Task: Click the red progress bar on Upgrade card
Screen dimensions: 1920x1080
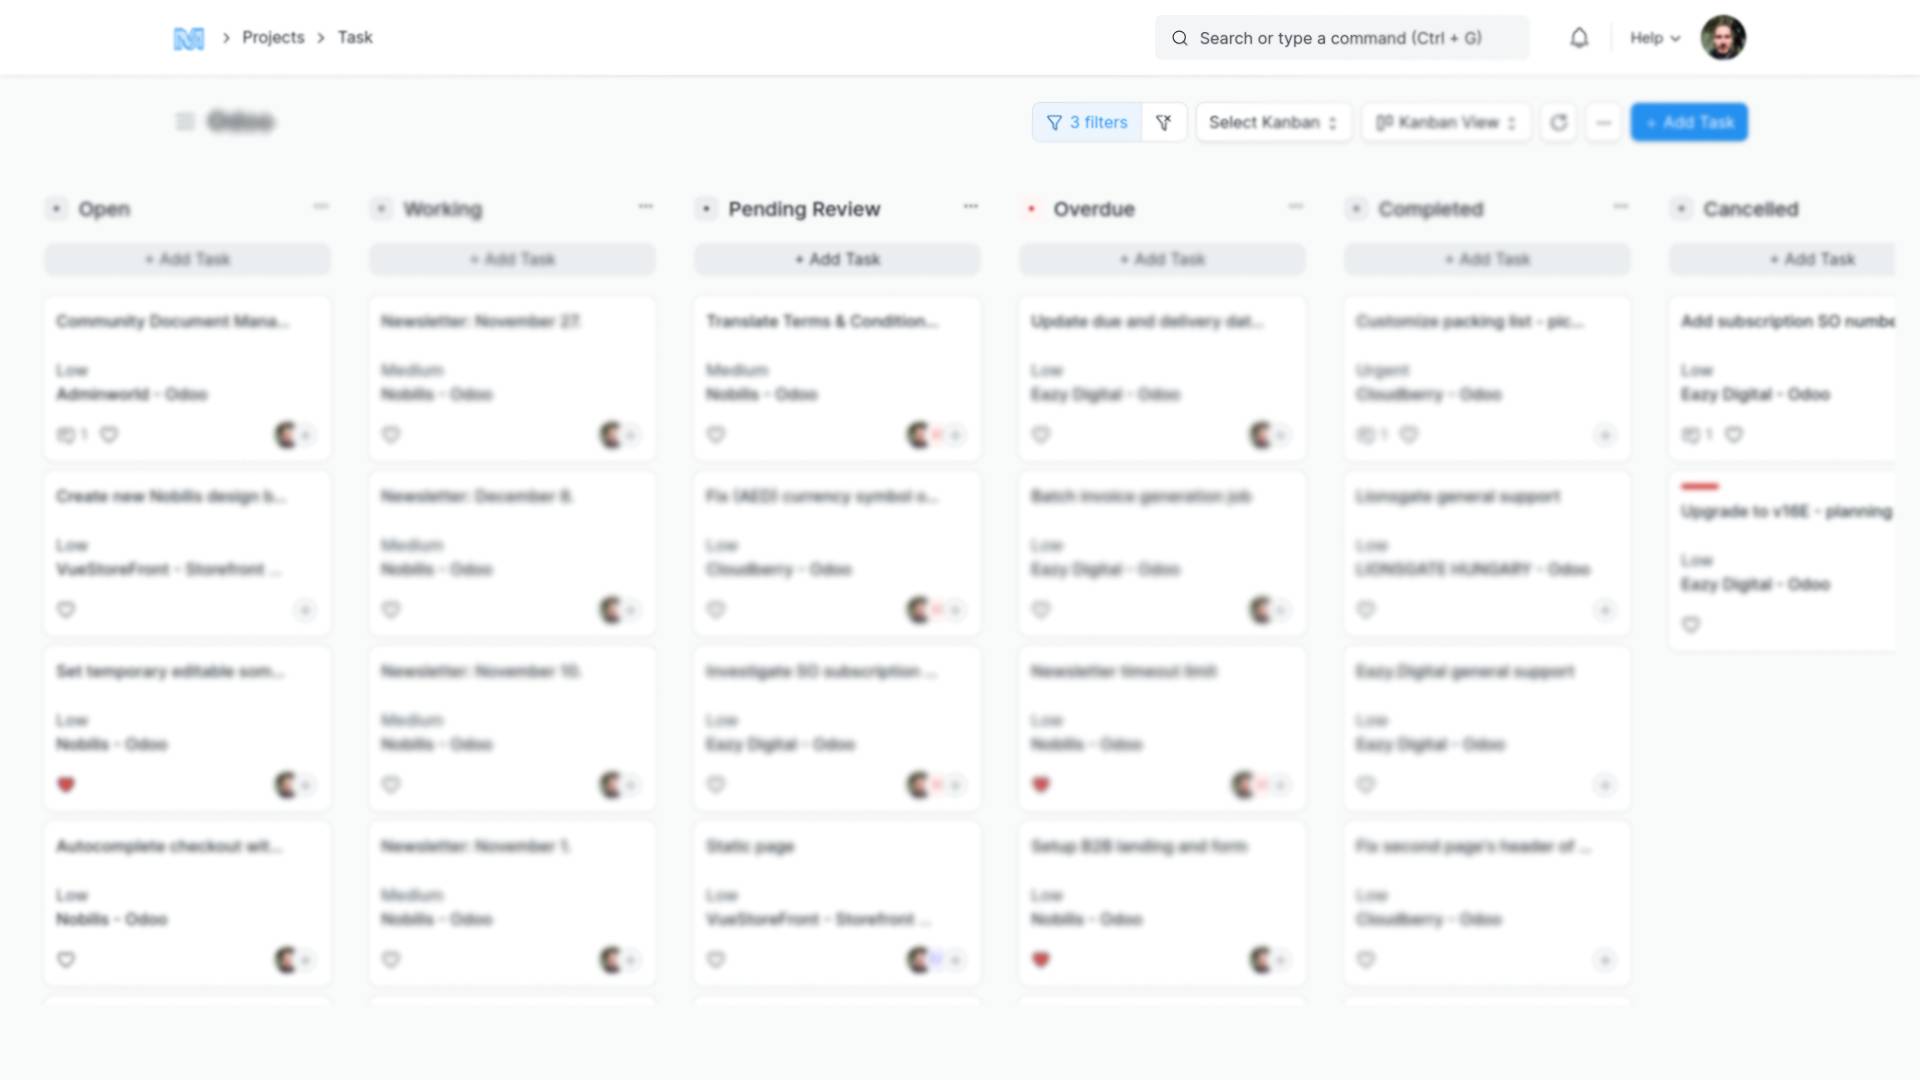Action: coord(1700,487)
